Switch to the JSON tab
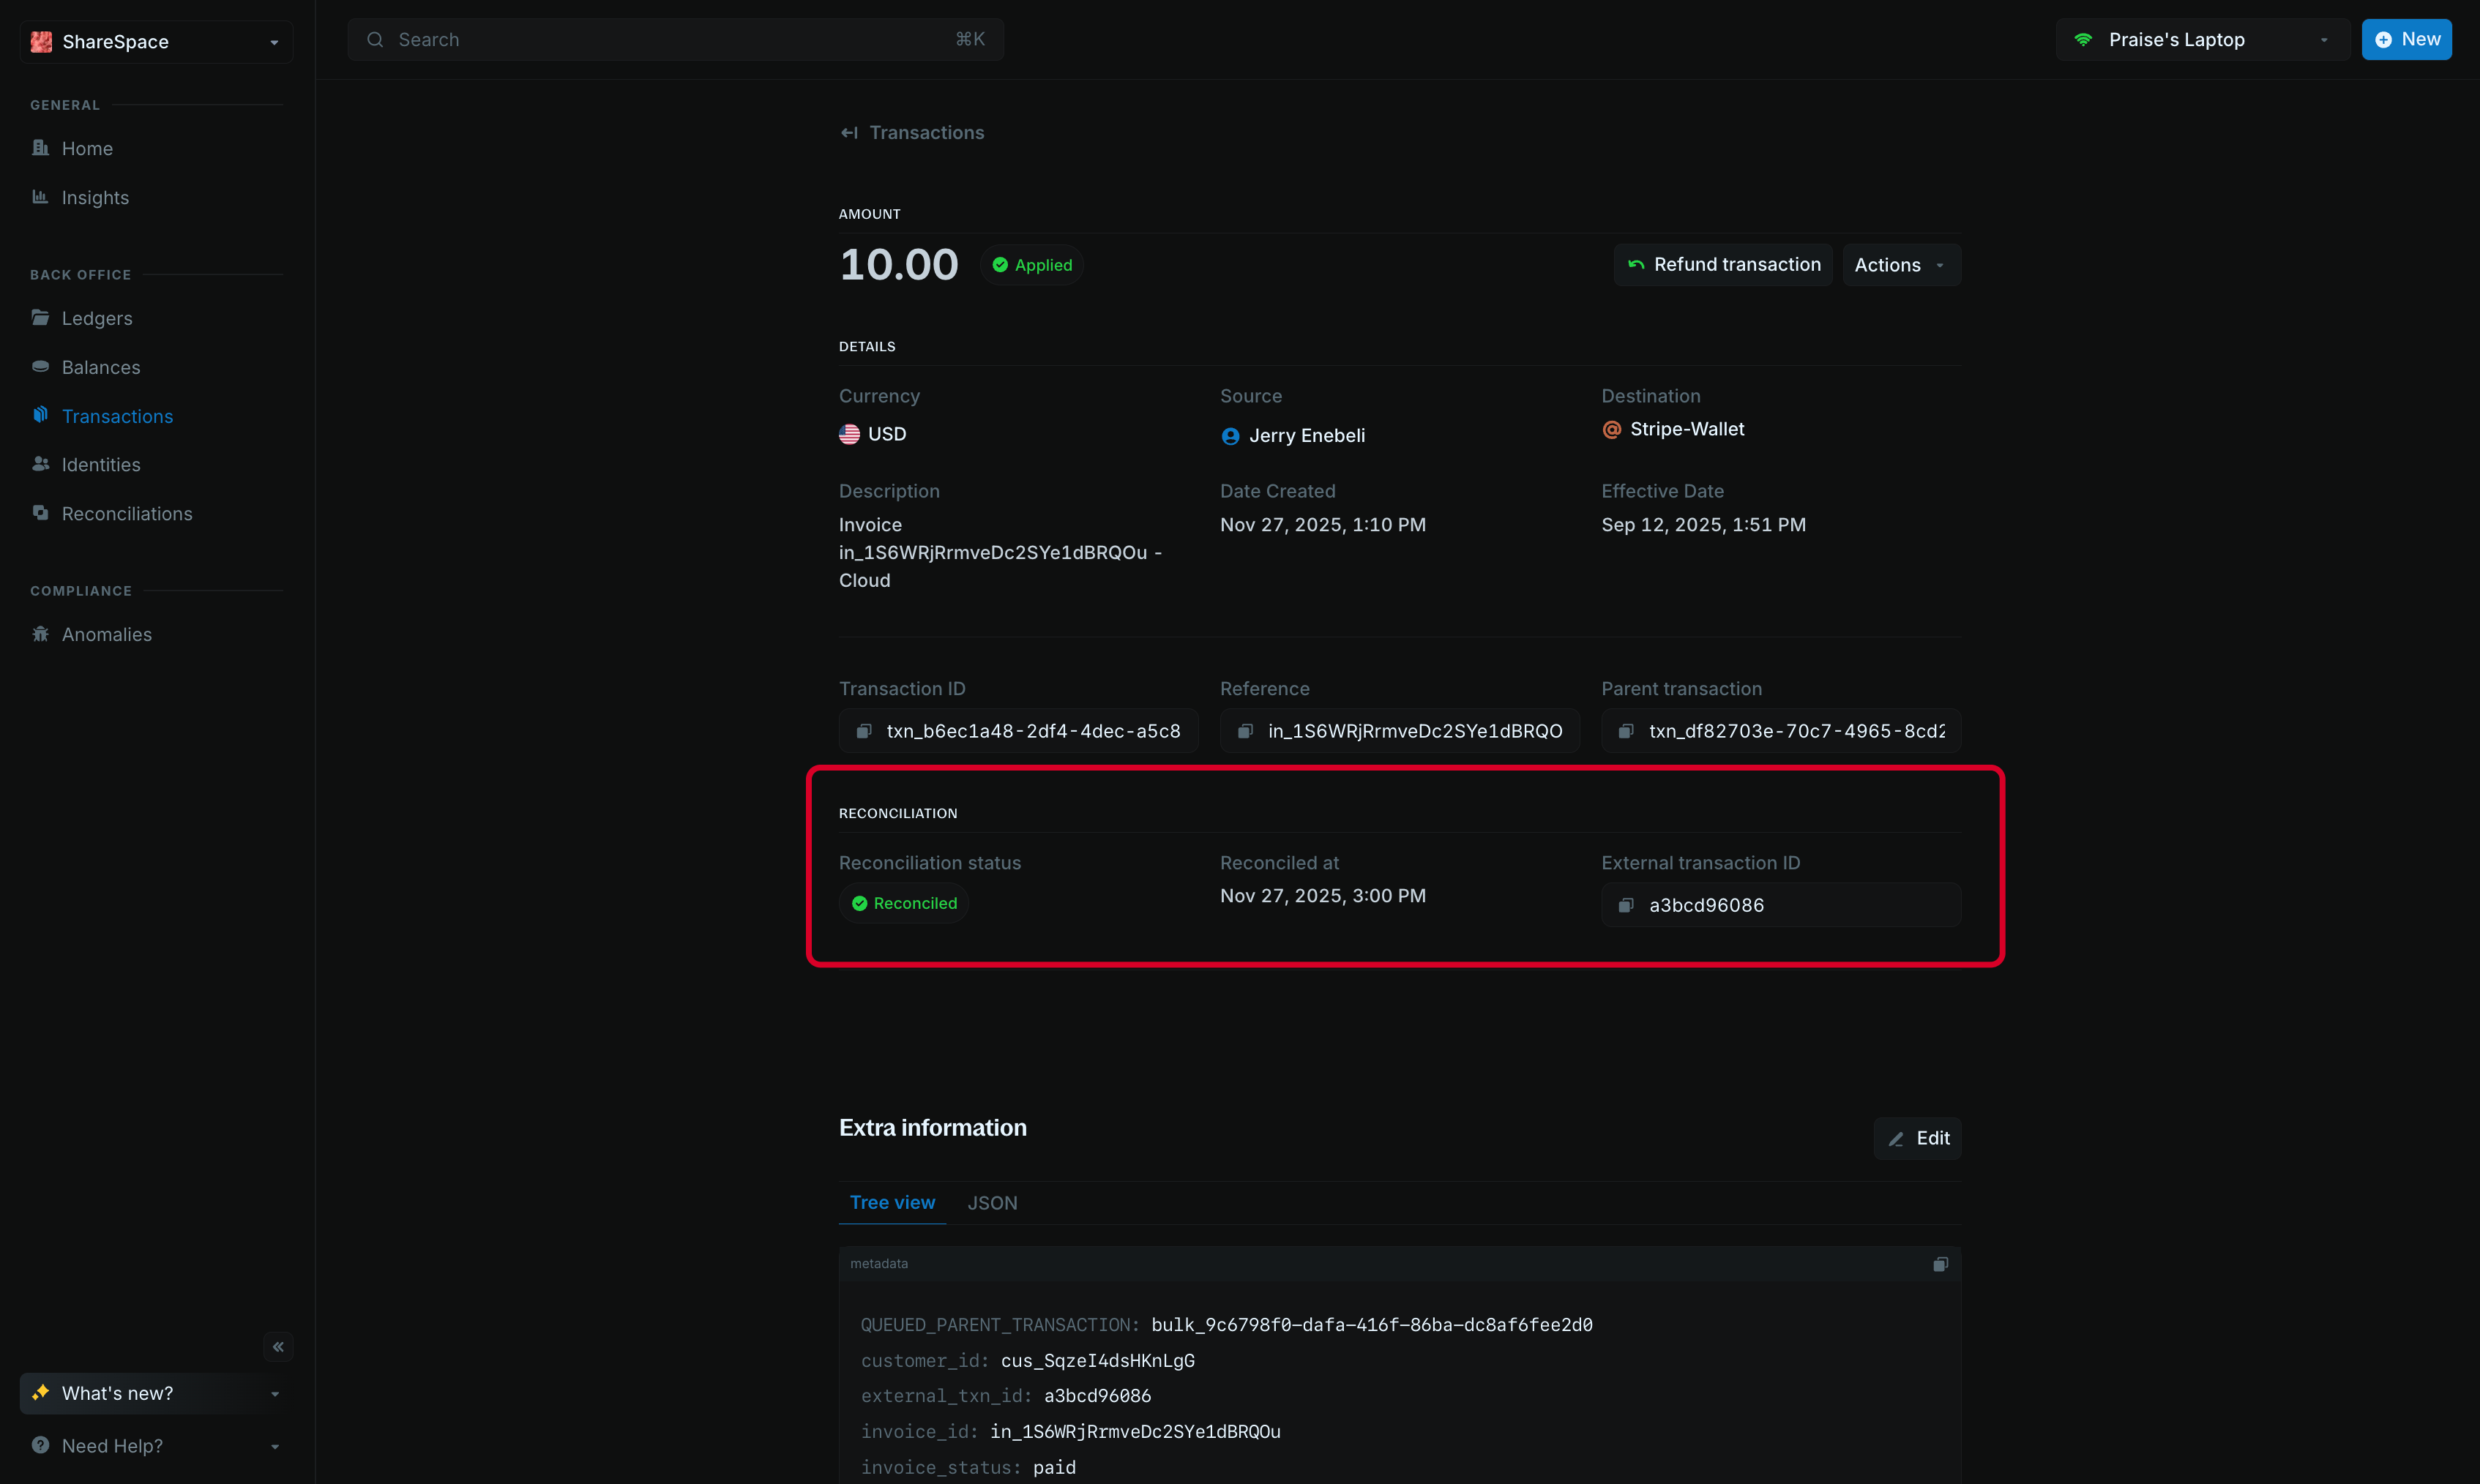 pos(992,1203)
